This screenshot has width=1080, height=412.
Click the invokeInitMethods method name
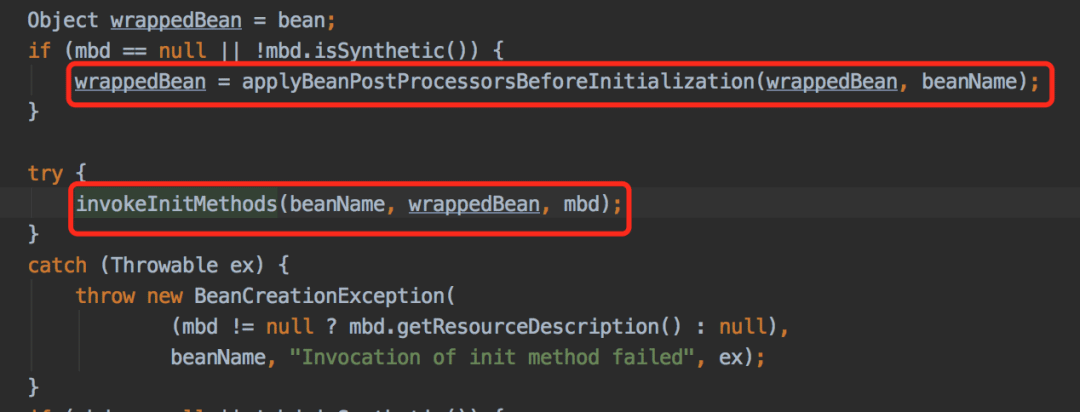(x=176, y=204)
